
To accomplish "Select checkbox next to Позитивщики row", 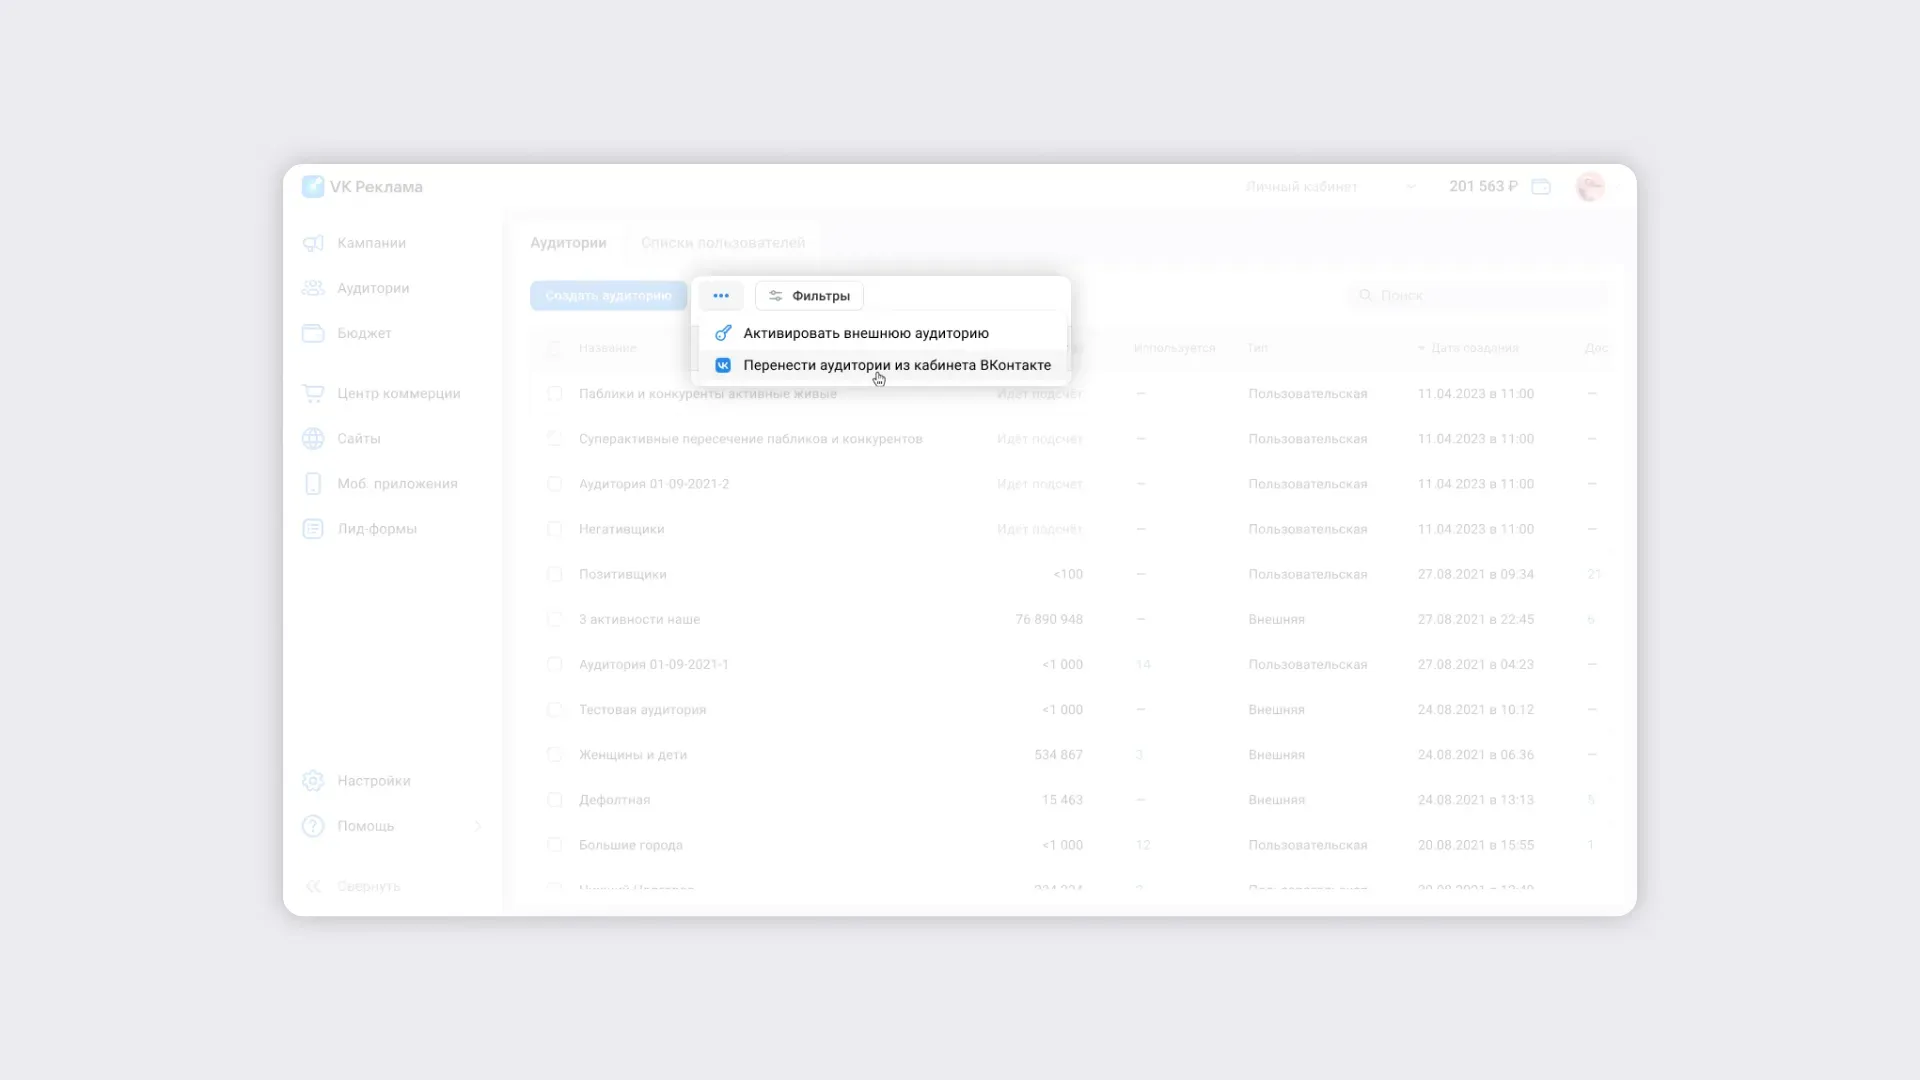I will click(555, 574).
